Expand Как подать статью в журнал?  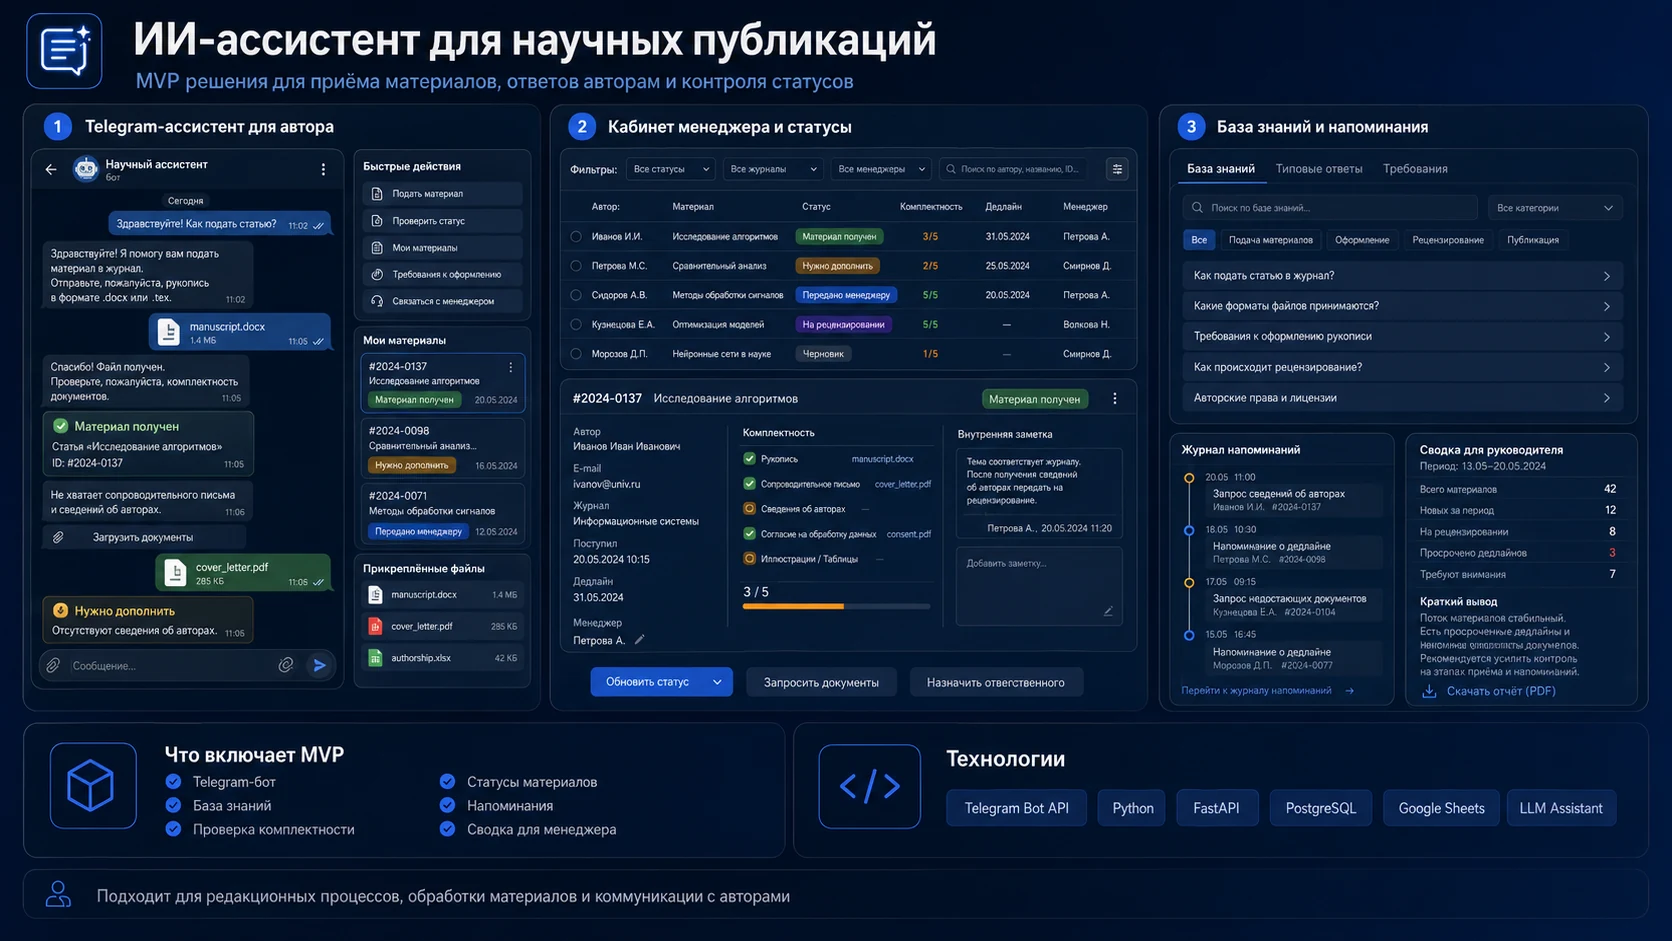(1402, 276)
